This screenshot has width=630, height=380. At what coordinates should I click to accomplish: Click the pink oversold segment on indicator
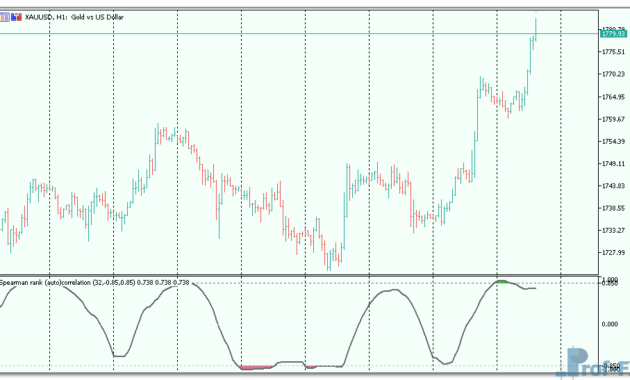256,367
